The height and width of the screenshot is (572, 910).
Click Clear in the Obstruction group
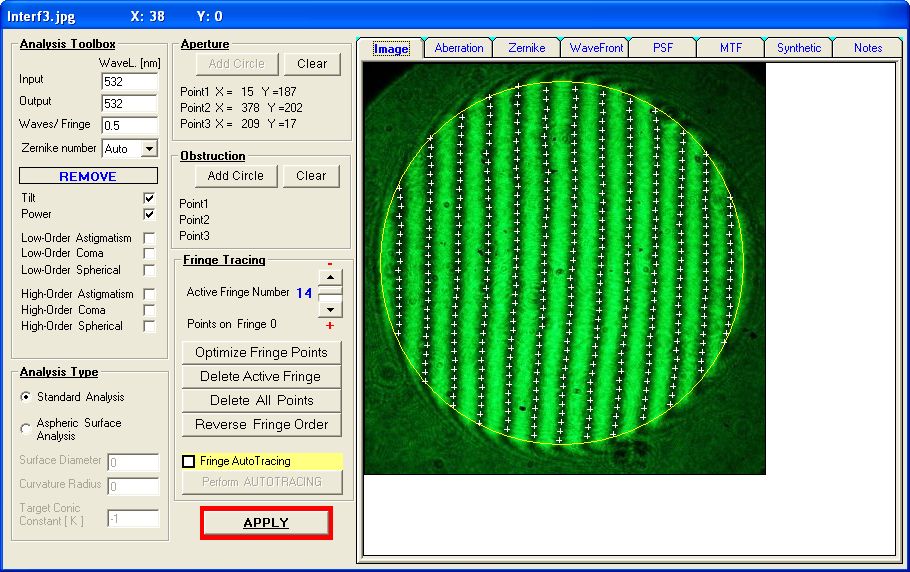[311, 176]
